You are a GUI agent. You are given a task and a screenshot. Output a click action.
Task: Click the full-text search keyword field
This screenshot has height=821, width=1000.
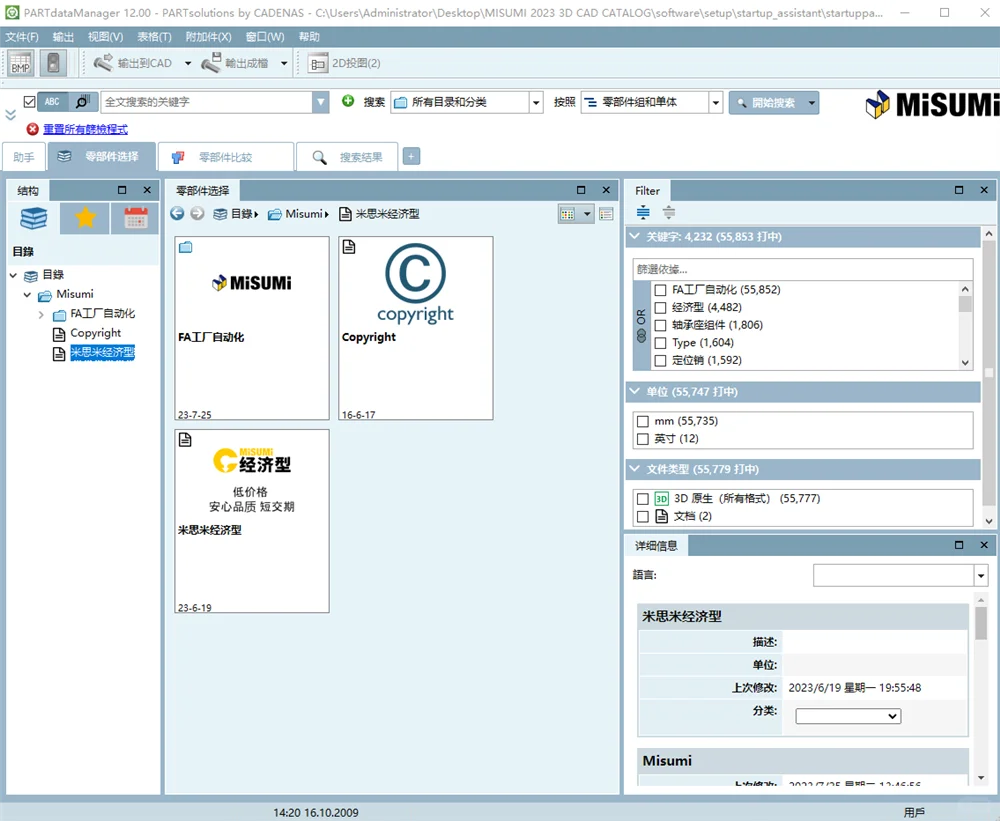click(x=207, y=102)
